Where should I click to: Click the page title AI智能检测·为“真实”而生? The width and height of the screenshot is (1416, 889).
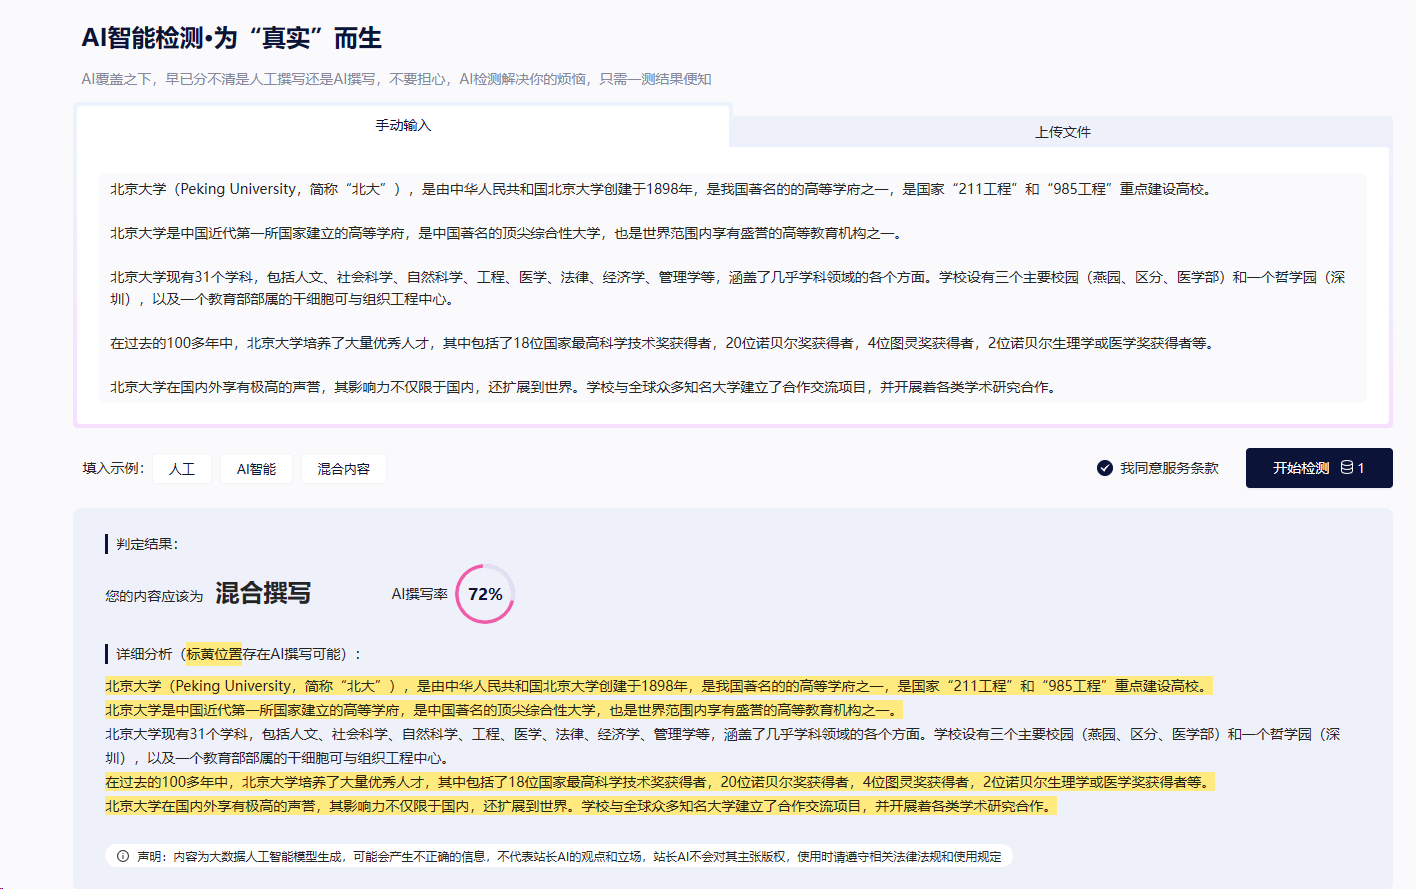pyautogui.click(x=232, y=38)
